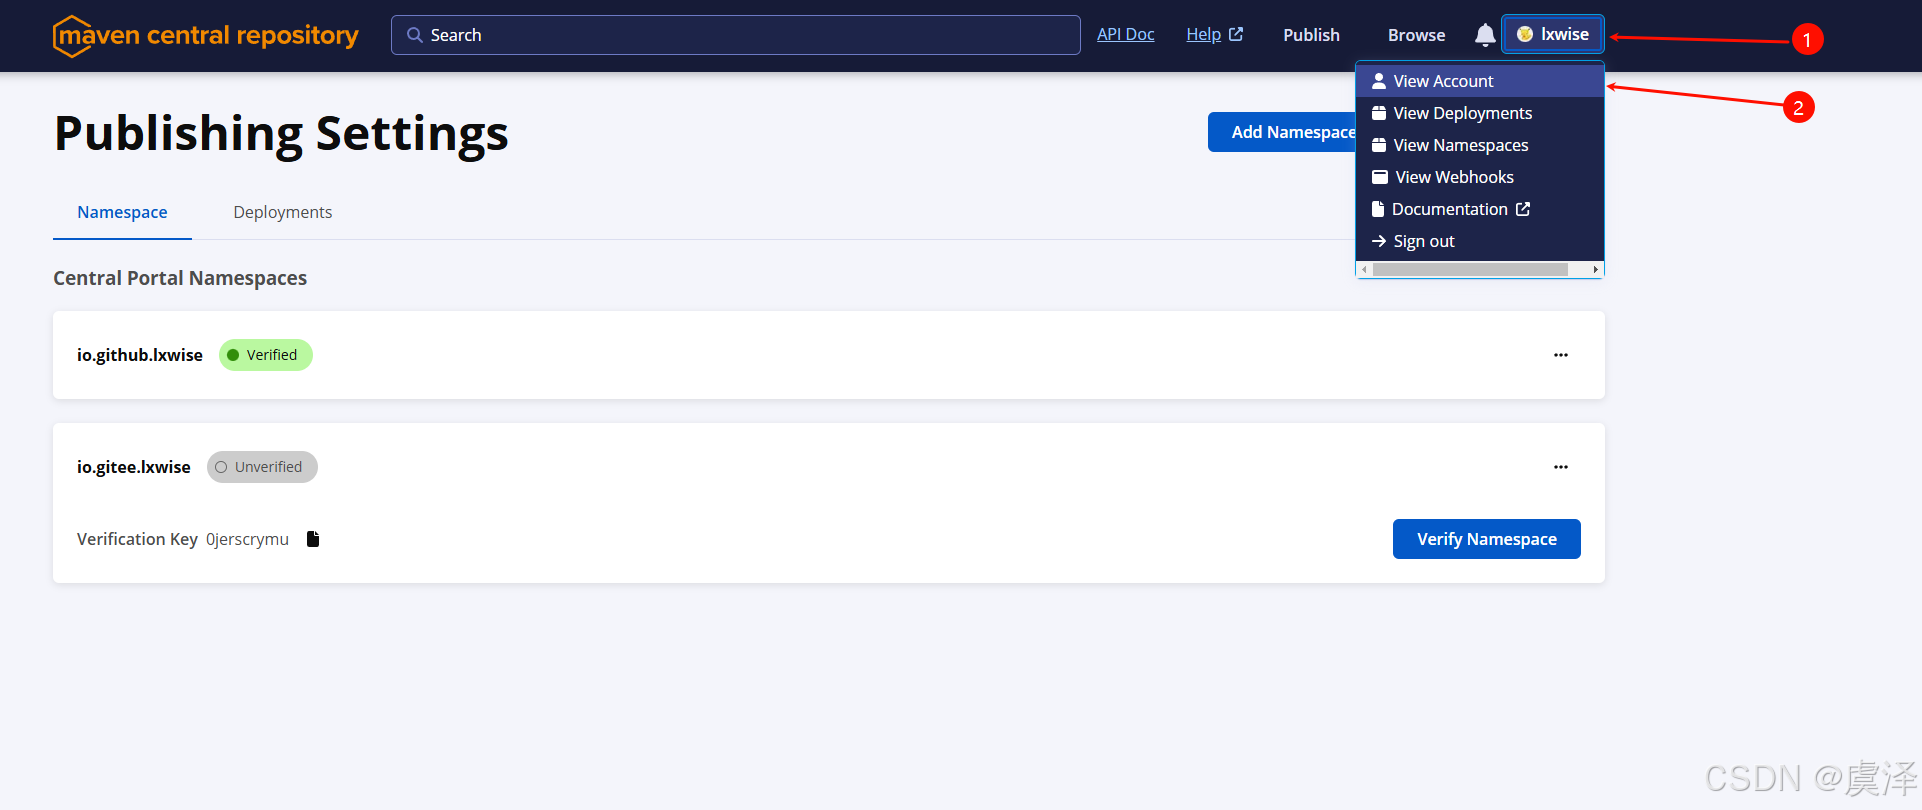The width and height of the screenshot is (1922, 810).
Task: Copy the verification key with the copy icon
Action: click(x=313, y=539)
